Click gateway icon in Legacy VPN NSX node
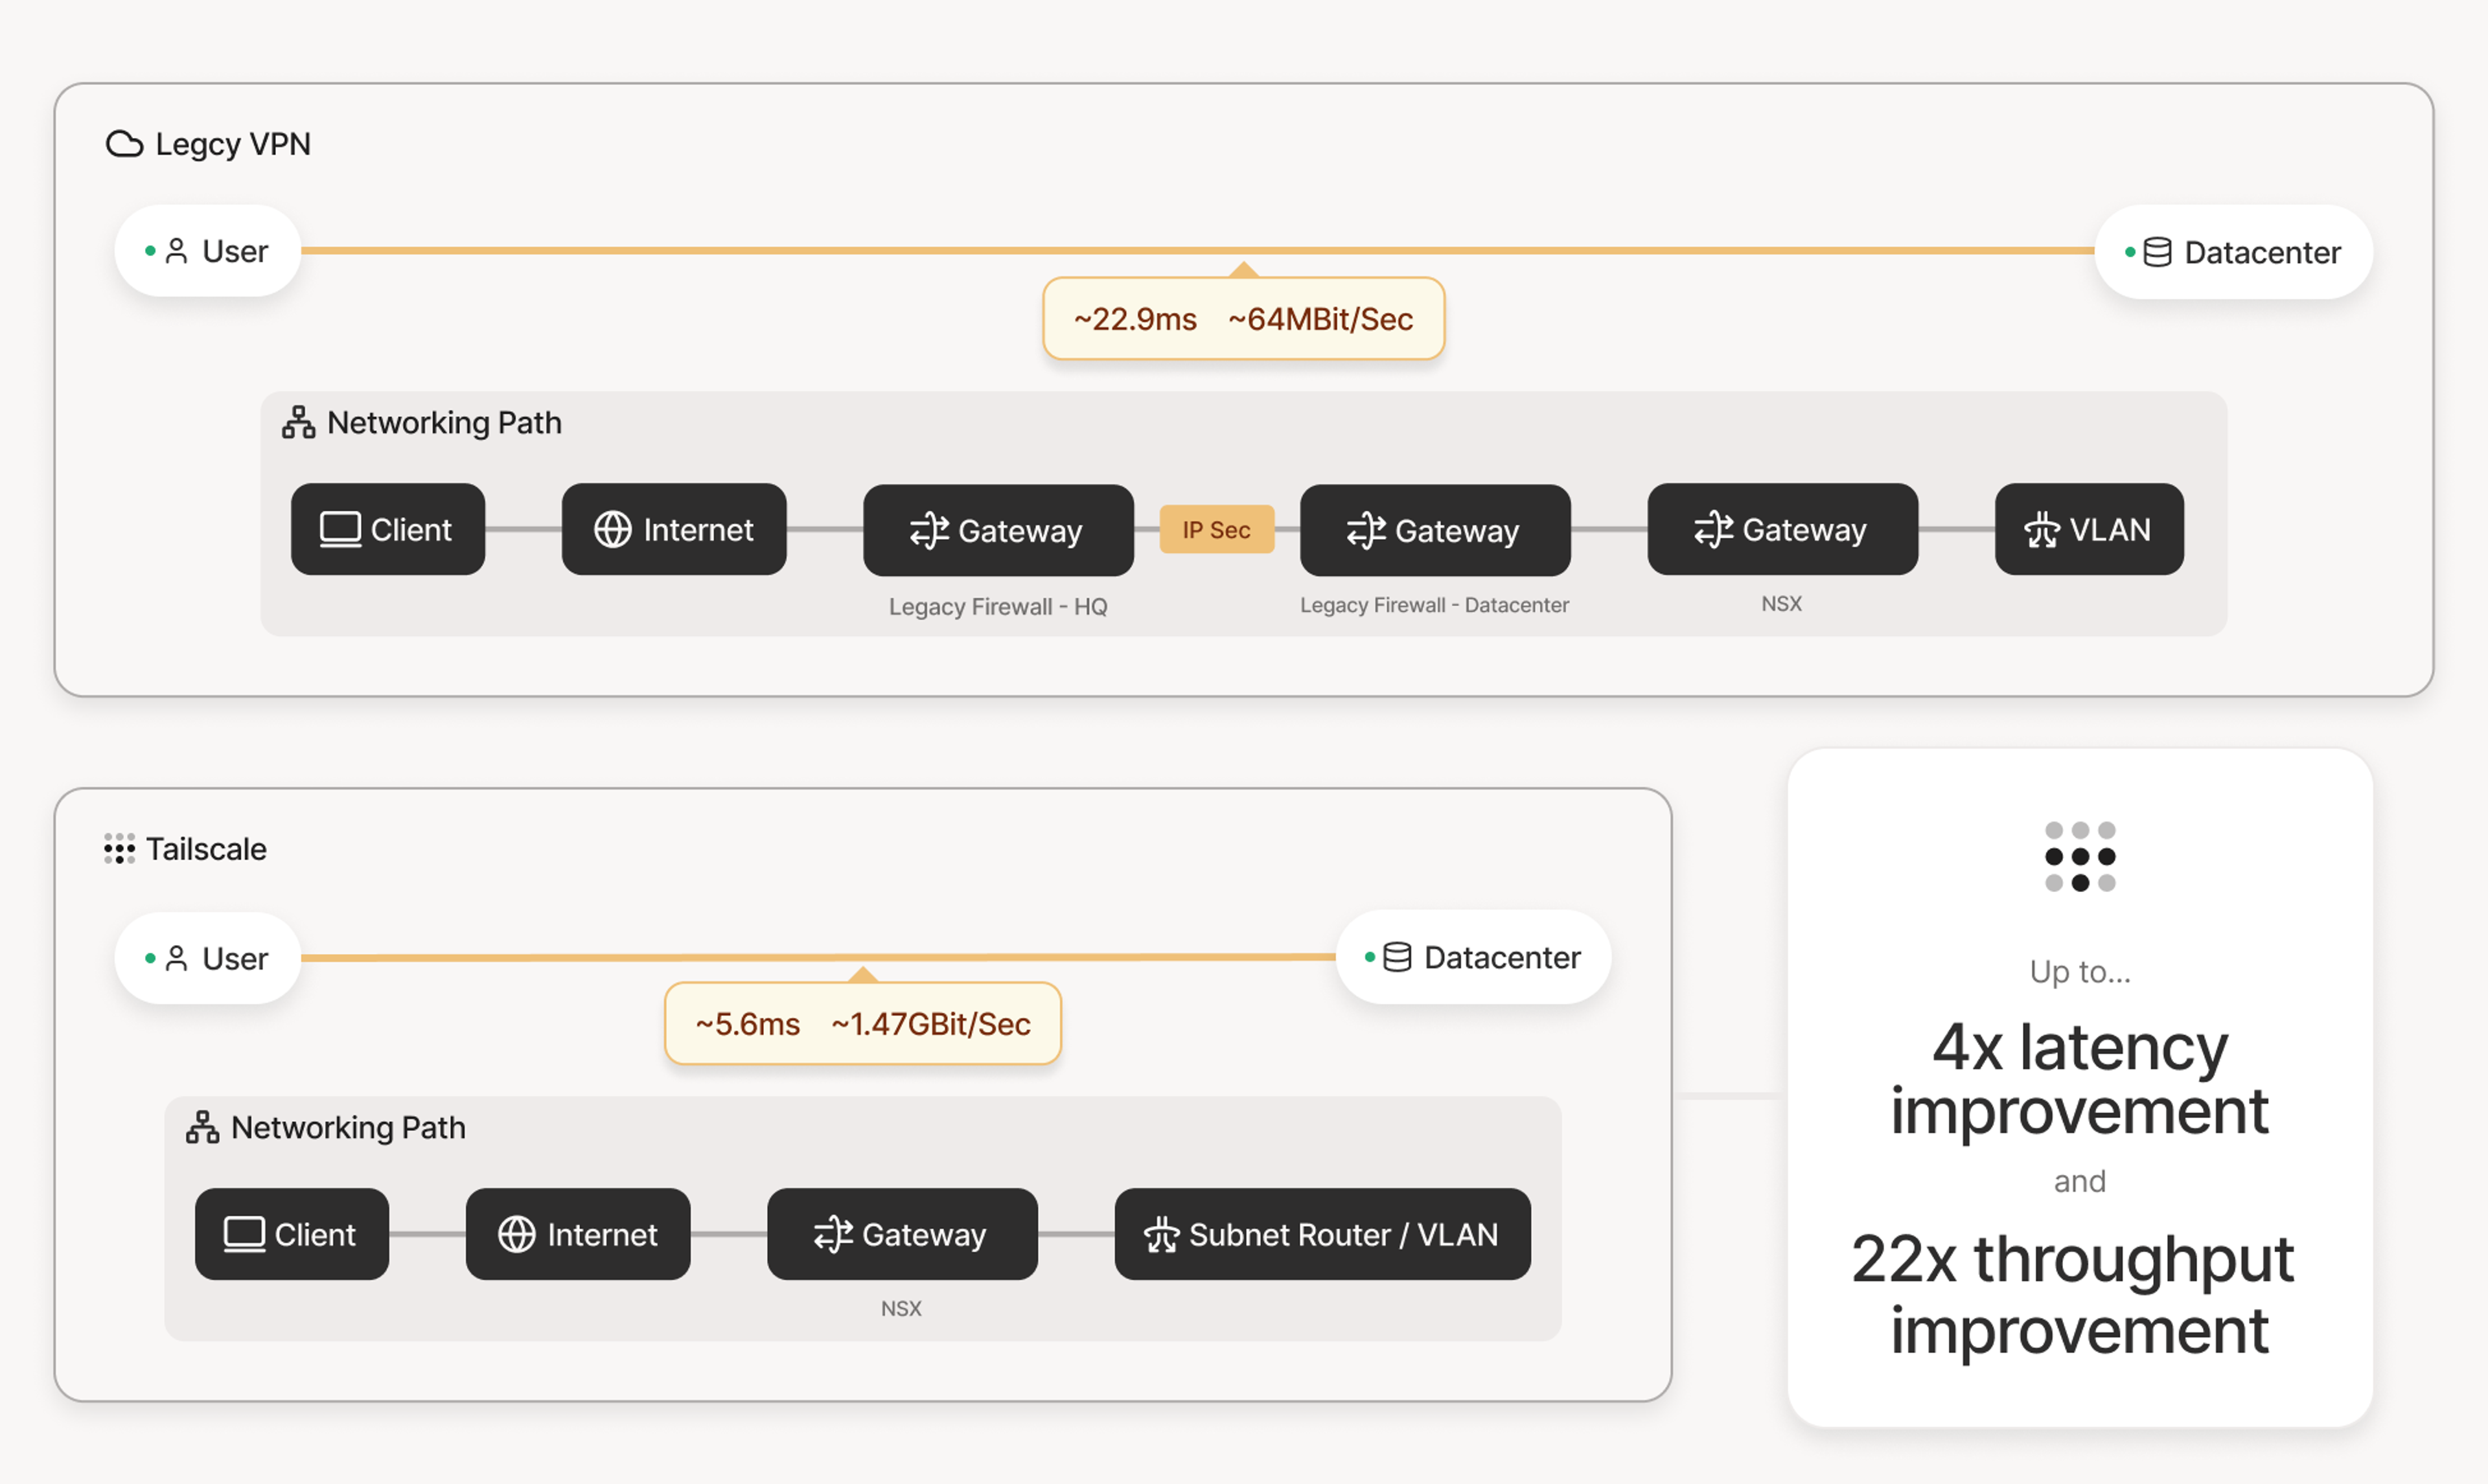The width and height of the screenshot is (2488, 1484). point(1714,530)
